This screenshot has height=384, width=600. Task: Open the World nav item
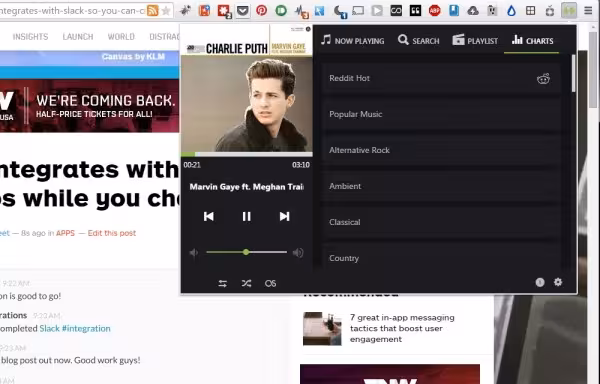pos(121,37)
